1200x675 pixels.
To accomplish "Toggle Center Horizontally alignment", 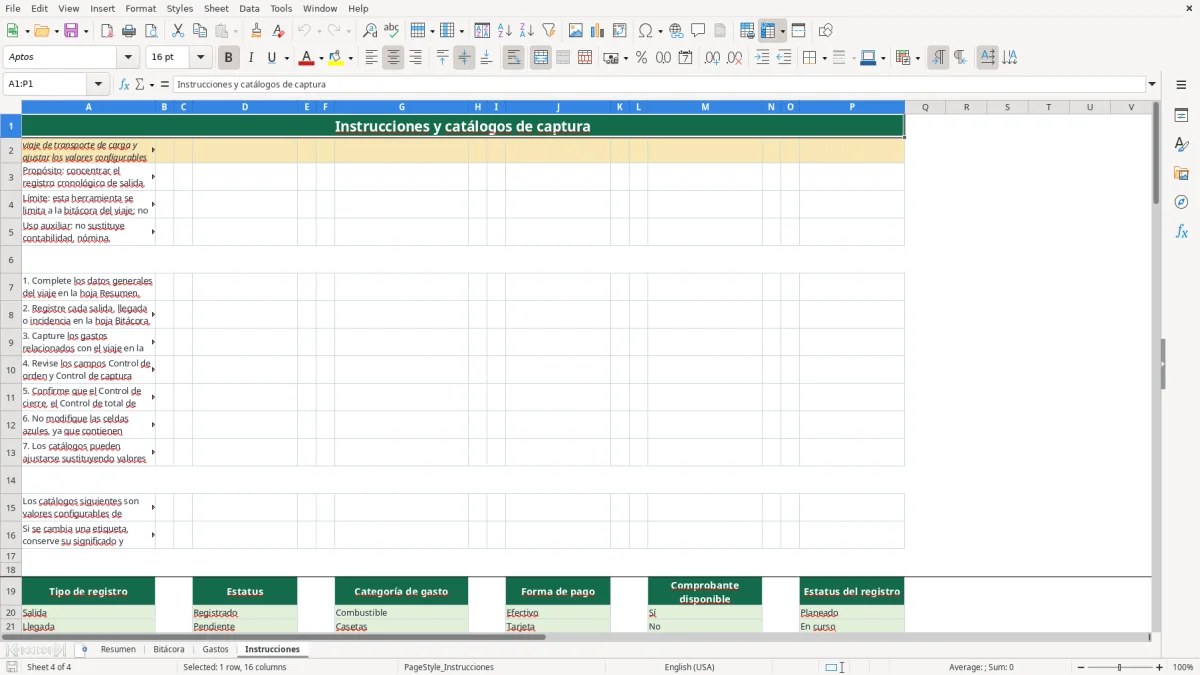I will tap(393, 58).
